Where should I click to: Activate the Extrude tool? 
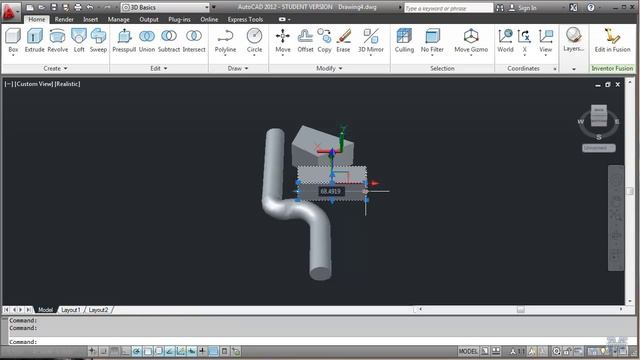click(35, 41)
